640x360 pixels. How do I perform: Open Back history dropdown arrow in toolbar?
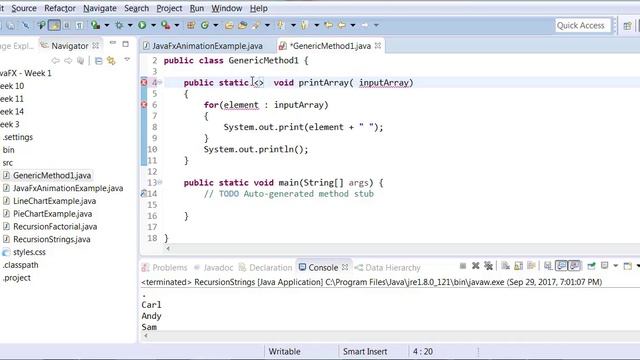(x=353, y=25)
